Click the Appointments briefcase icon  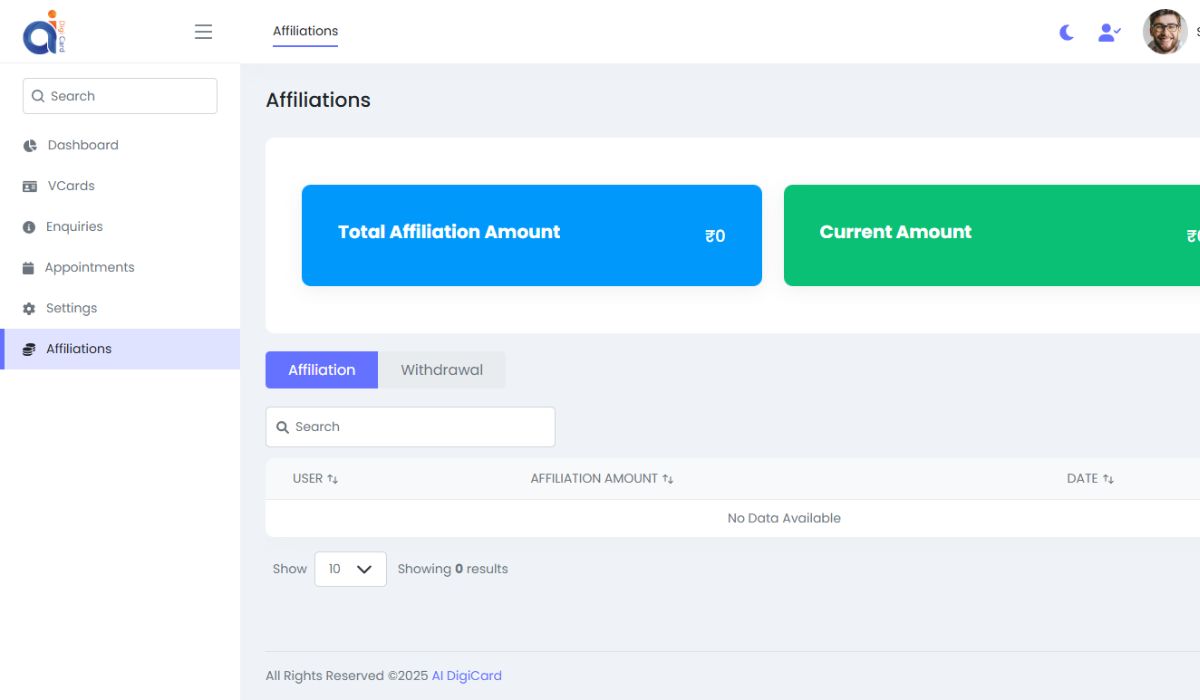tap(29, 267)
